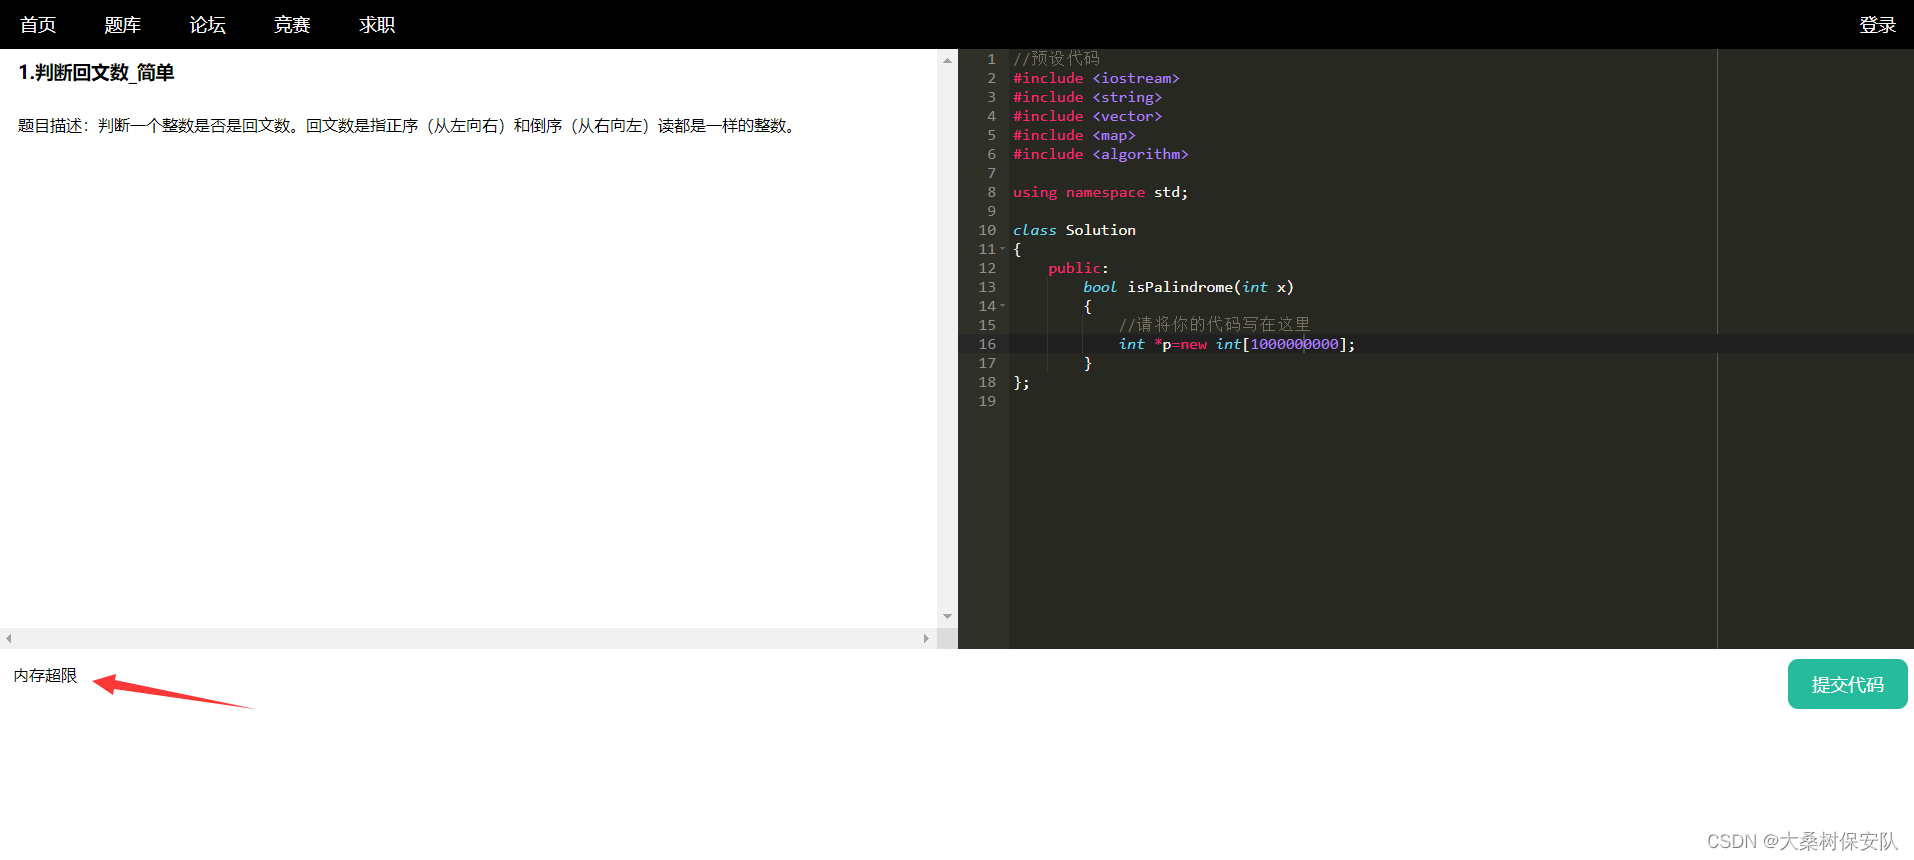This screenshot has height=860, width=1914.
Task: Click the horizontal scrollbar right arrow
Action: pyautogui.click(x=926, y=638)
